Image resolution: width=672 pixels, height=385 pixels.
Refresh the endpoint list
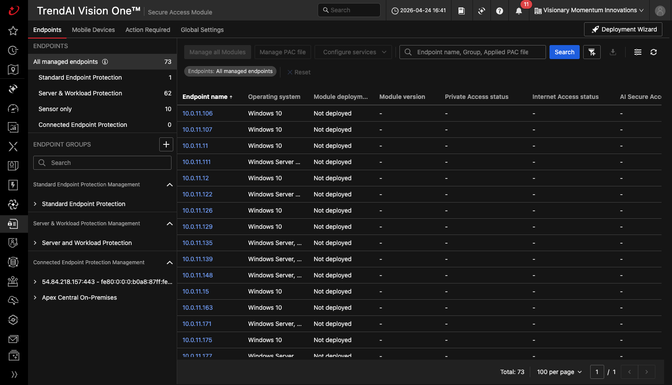(654, 52)
